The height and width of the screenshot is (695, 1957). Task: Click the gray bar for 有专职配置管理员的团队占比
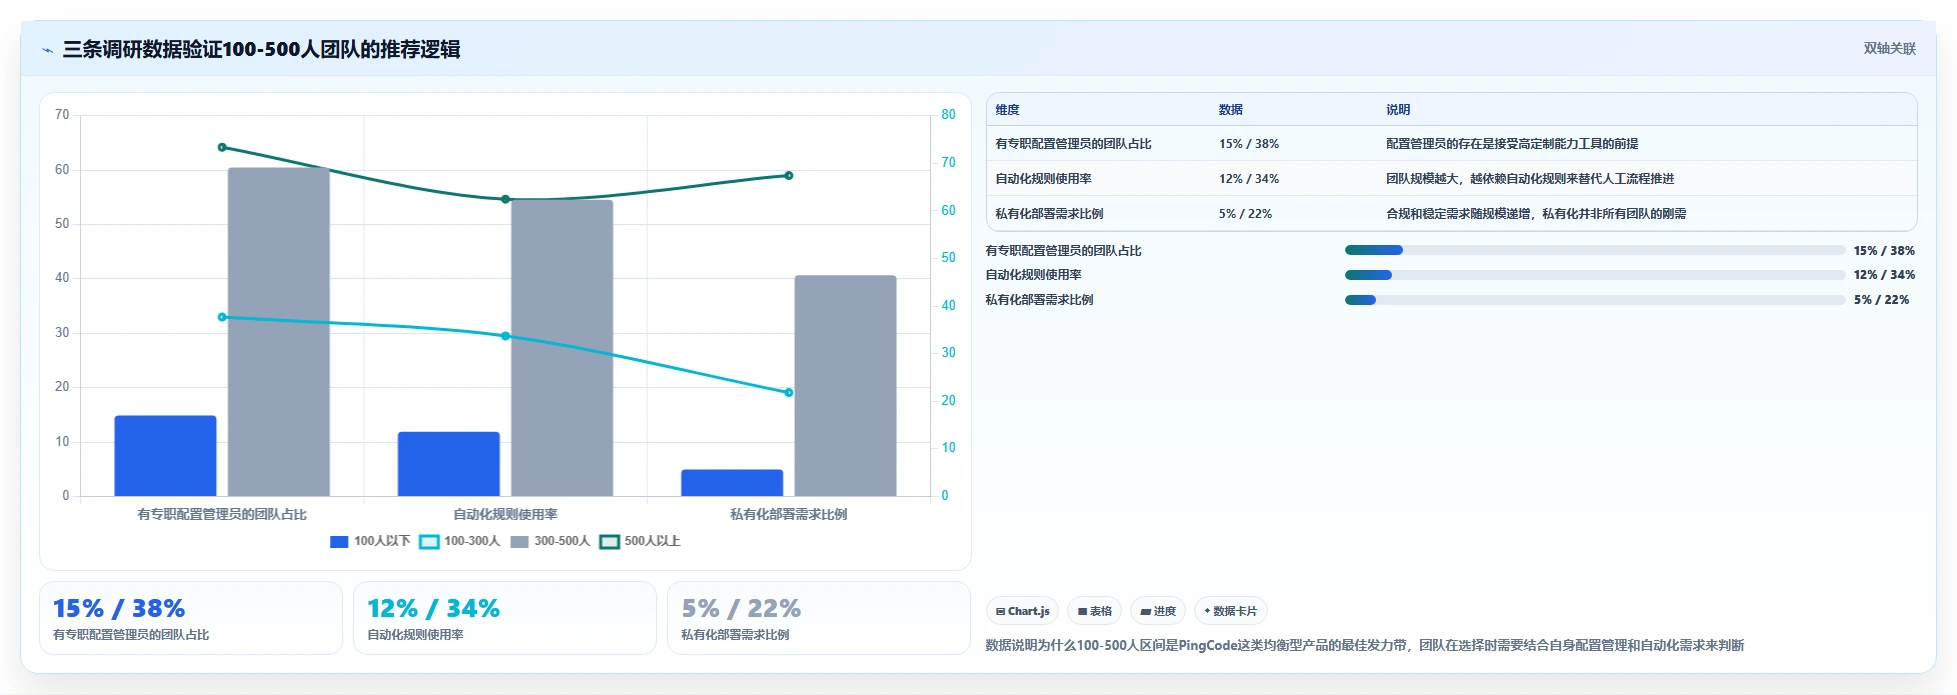tap(278, 332)
